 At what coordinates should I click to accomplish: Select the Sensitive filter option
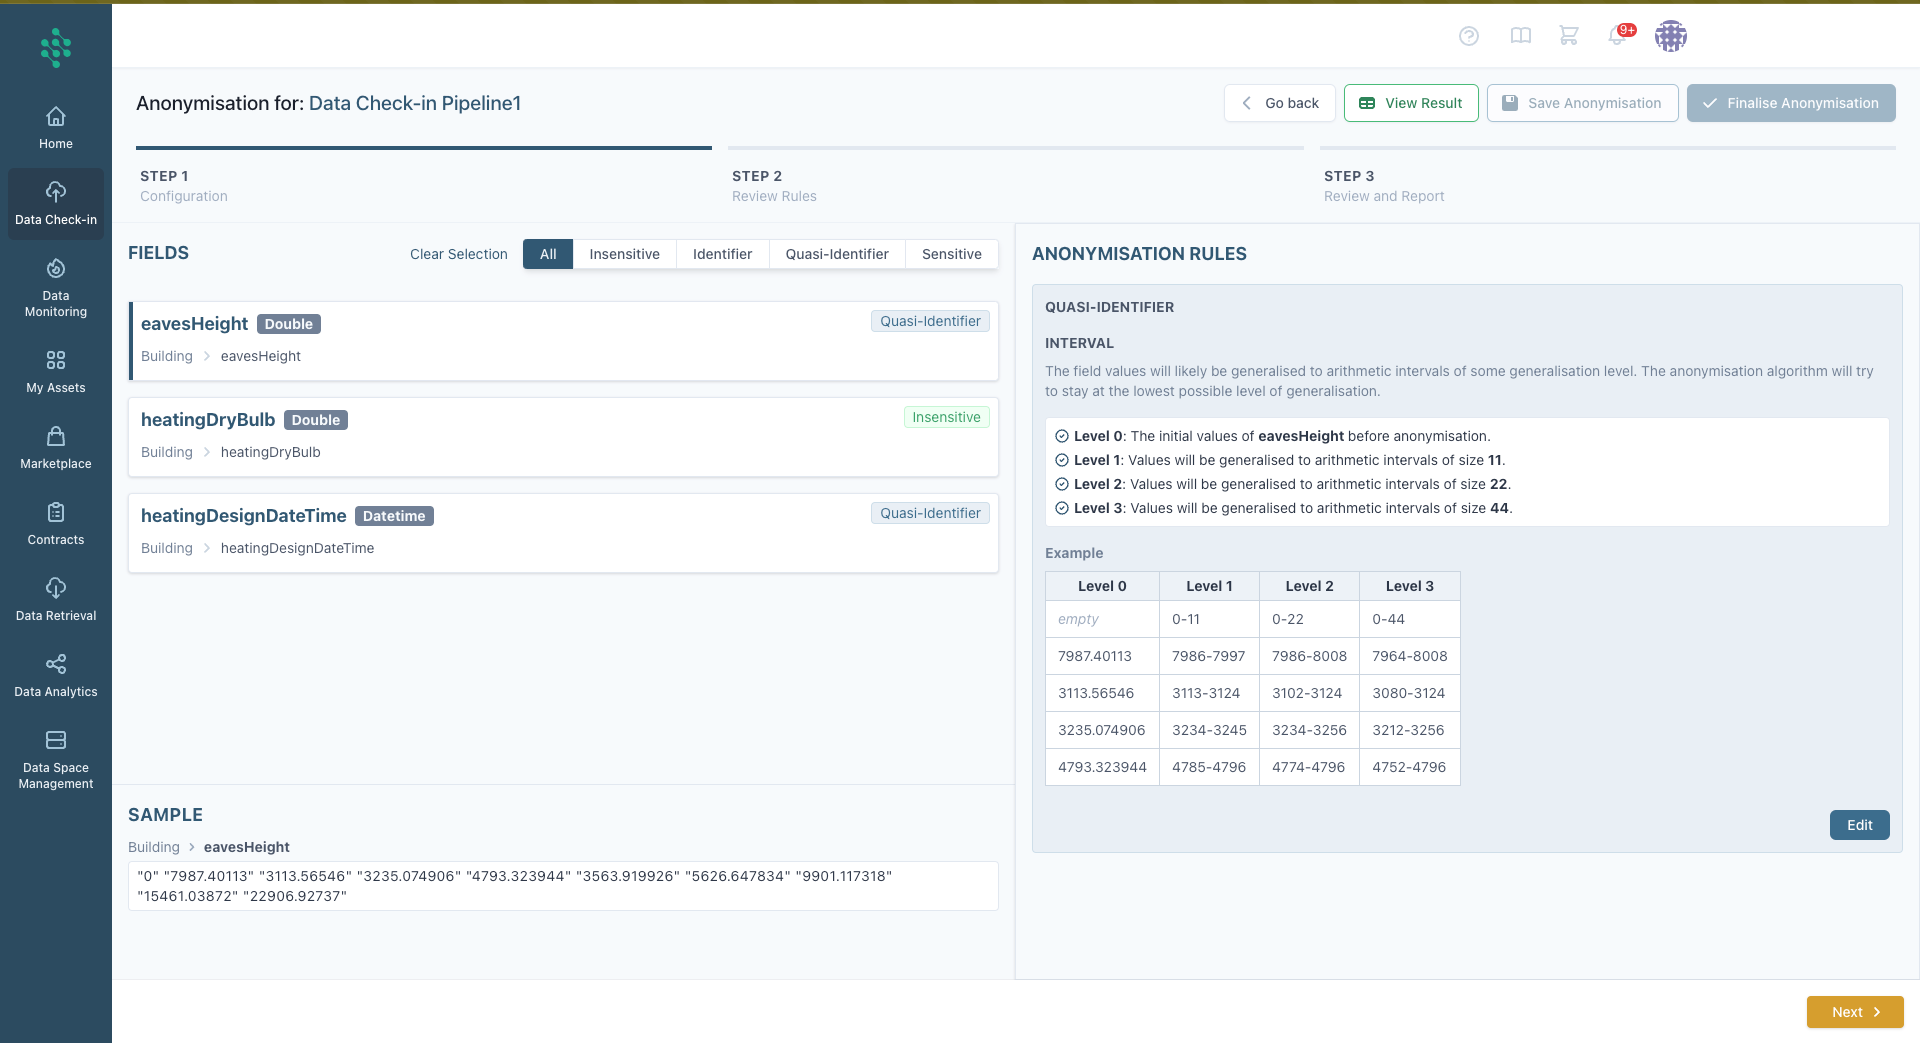coord(951,254)
